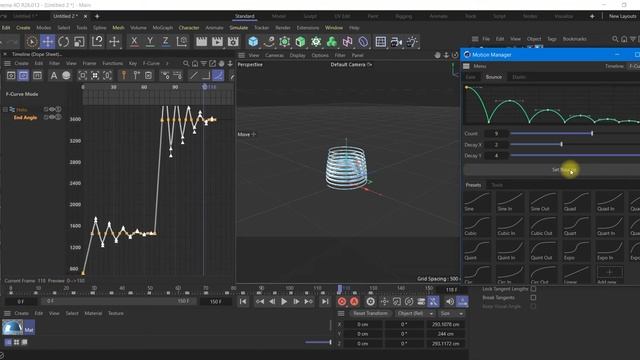The width and height of the screenshot is (640, 360).
Task: Select the Mat material thumbnail
Action: tap(13, 327)
